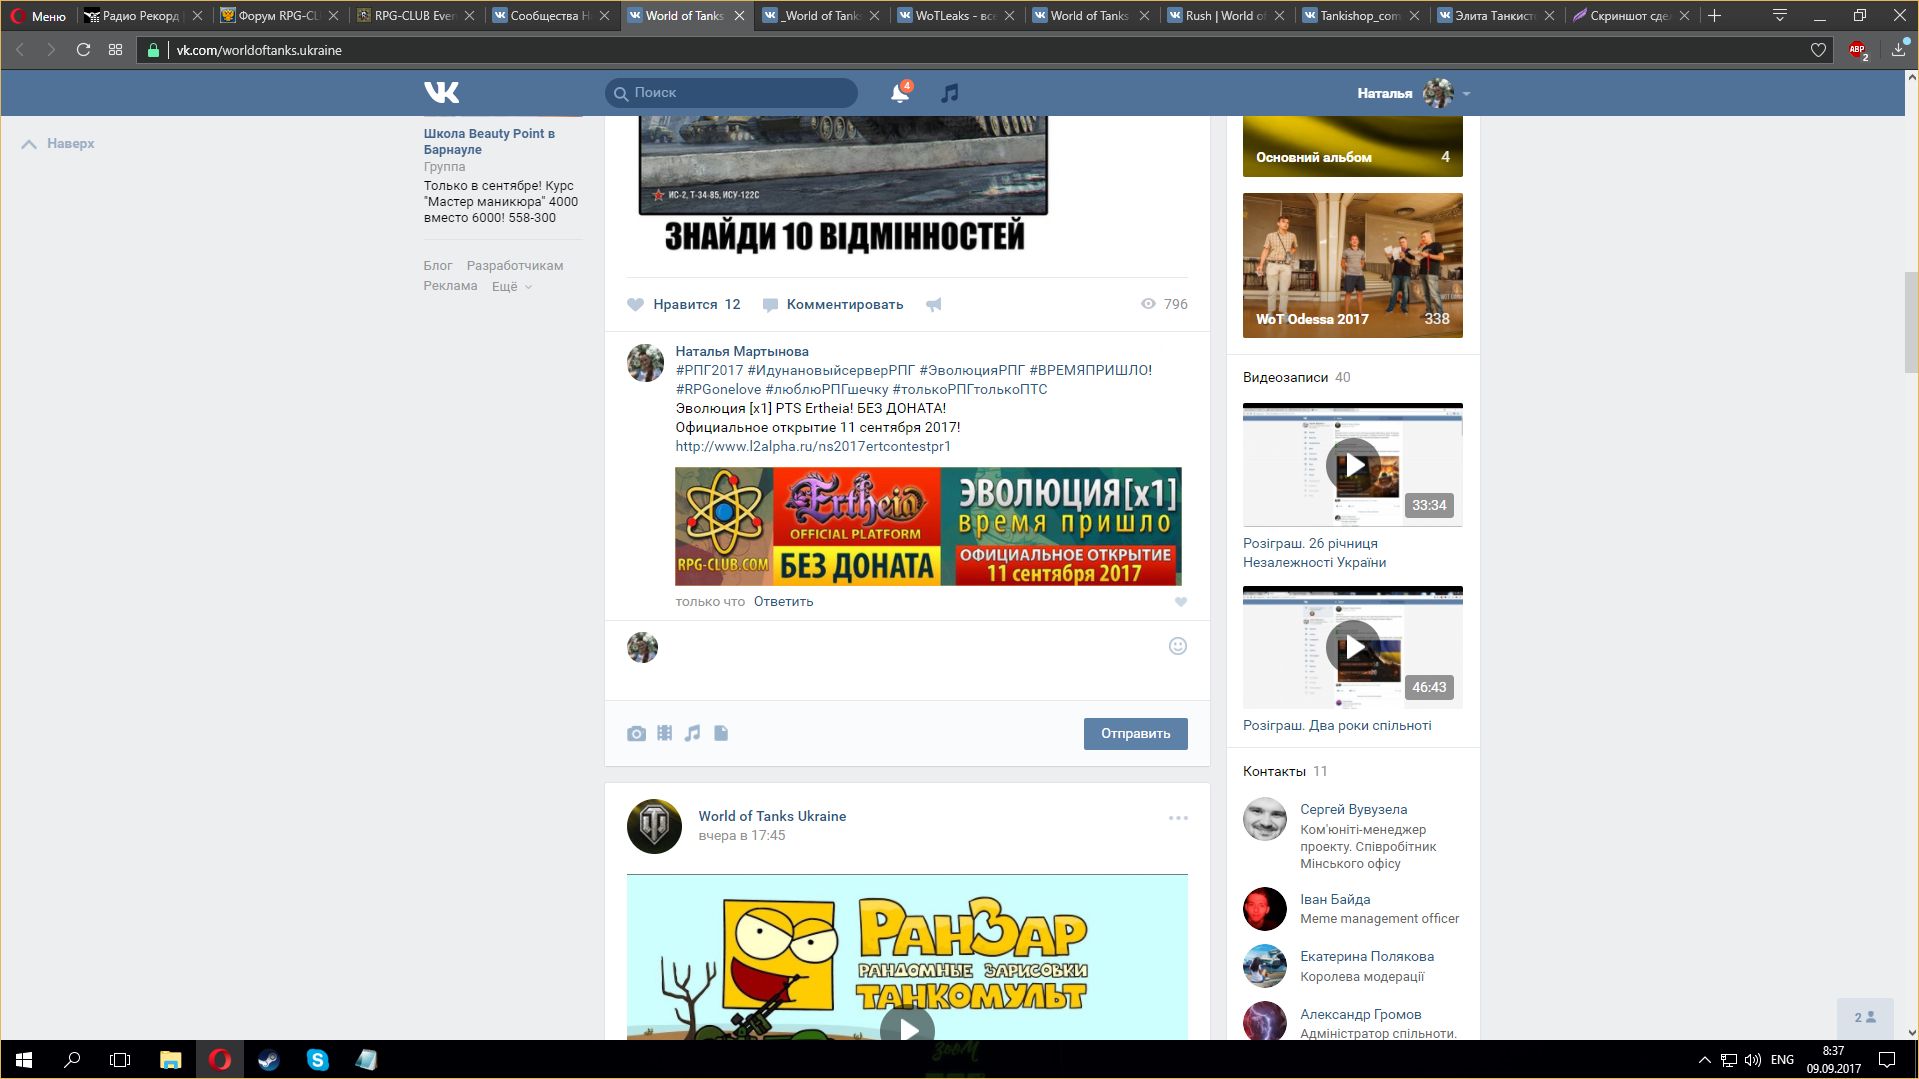The image size is (1919, 1079).
Task: Click the Отправить send button
Action: [x=1135, y=733]
